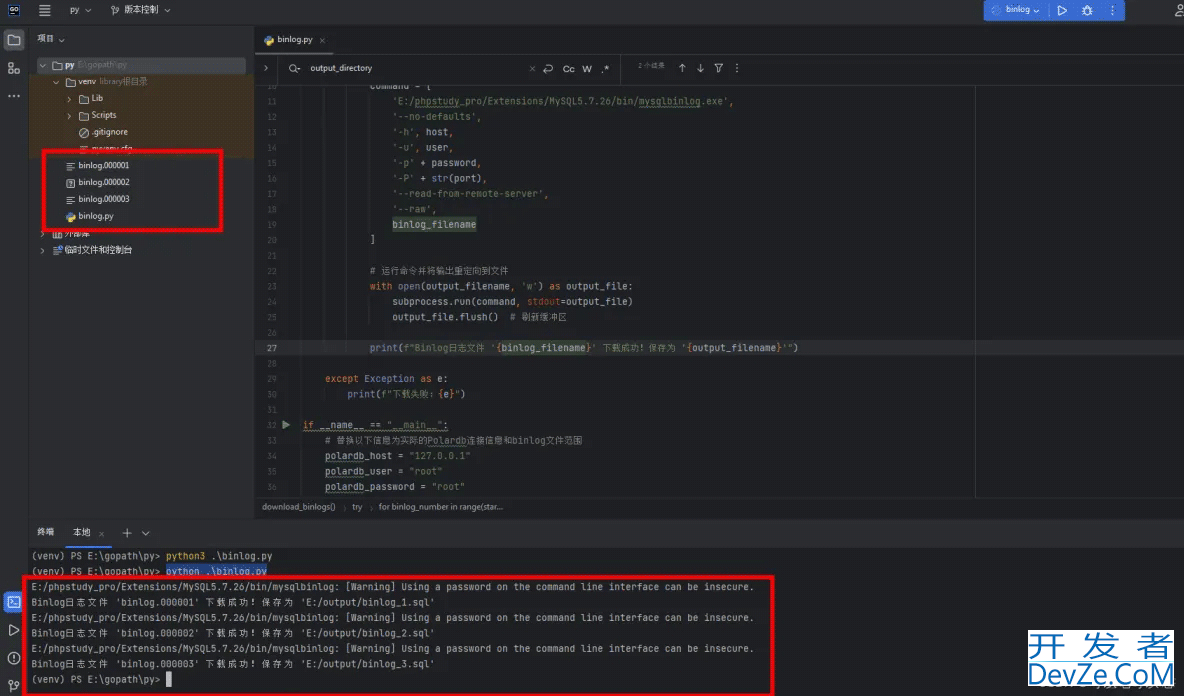The image size is (1184, 696).
Task: Show more tool windows ellipsis
Action: point(14,96)
